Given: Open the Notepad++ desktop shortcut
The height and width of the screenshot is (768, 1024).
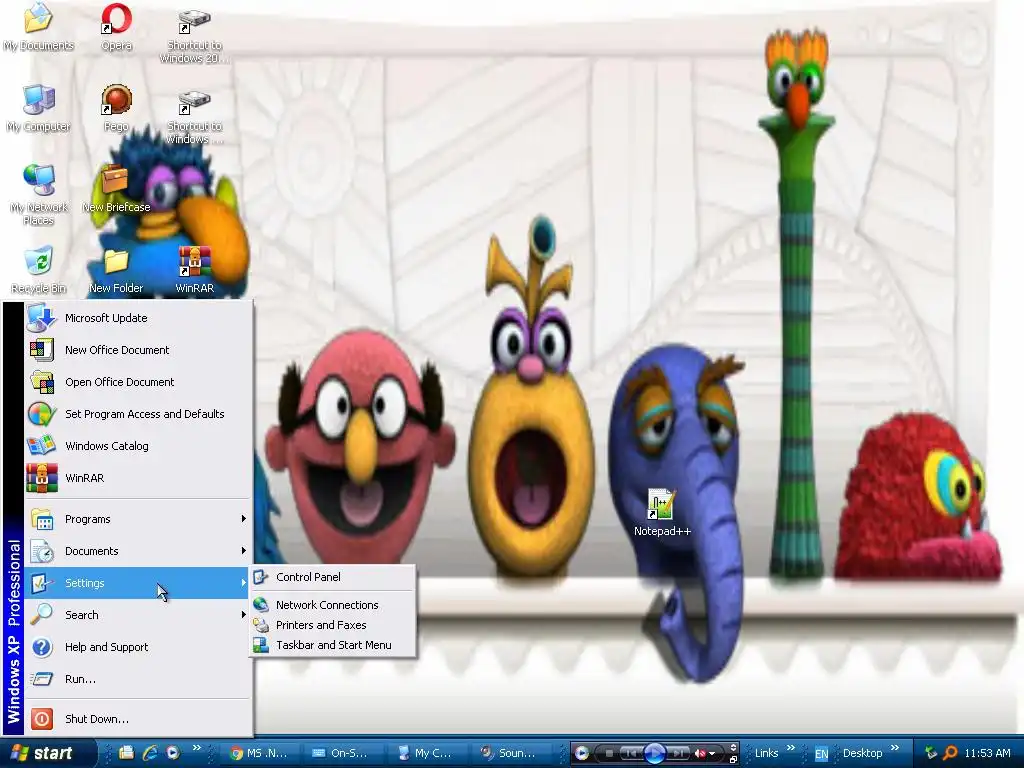Looking at the screenshot, I should (662, 513).
